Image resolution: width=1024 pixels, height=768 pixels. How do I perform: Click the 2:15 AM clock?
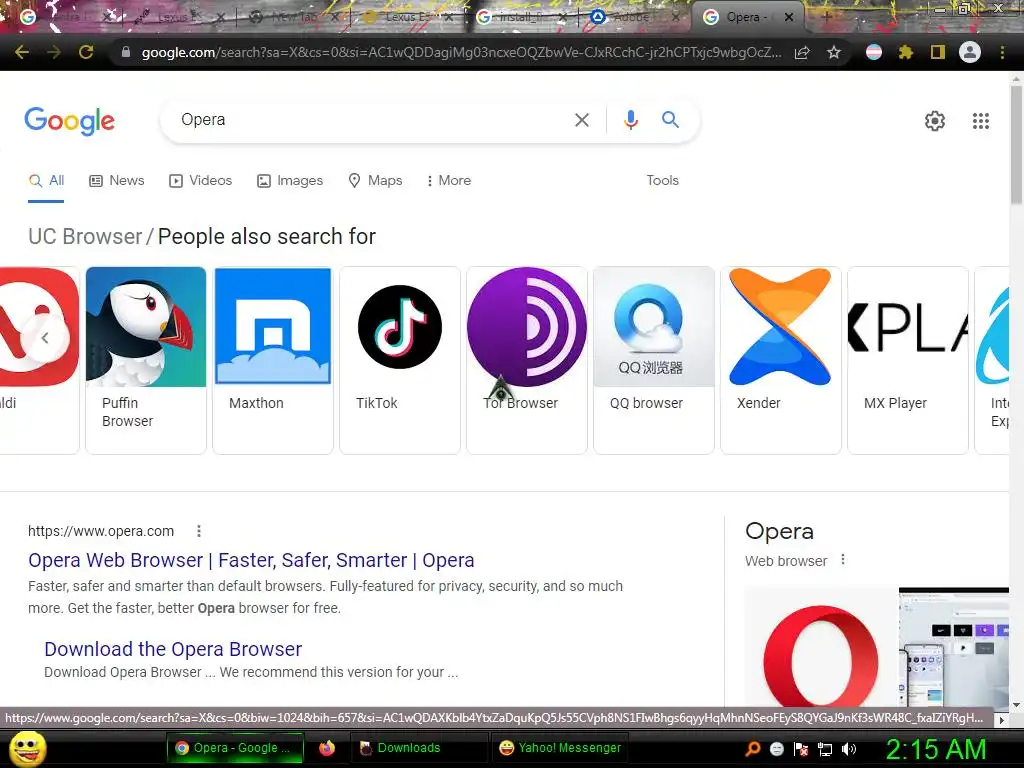pos(935,749)
